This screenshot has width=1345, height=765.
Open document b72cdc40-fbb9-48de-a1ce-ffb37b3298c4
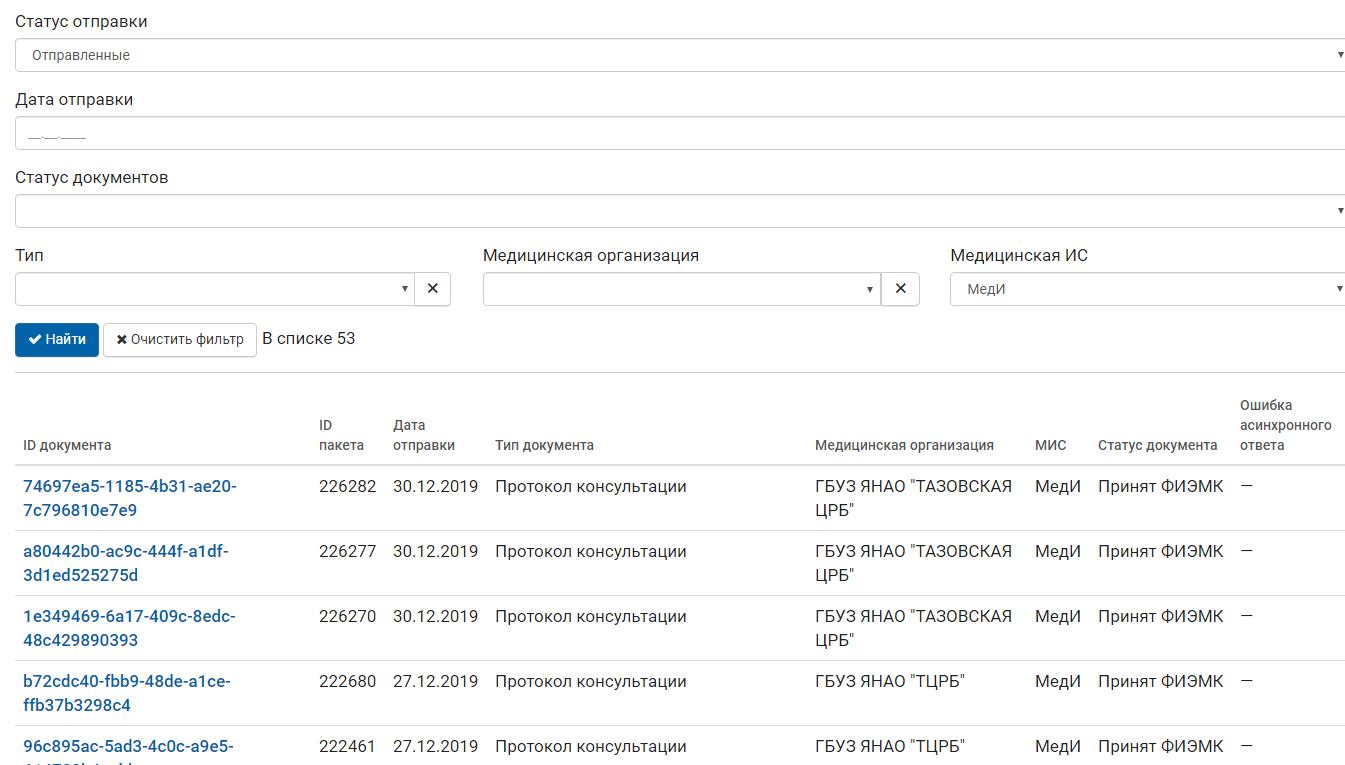(x=127, y=693)
